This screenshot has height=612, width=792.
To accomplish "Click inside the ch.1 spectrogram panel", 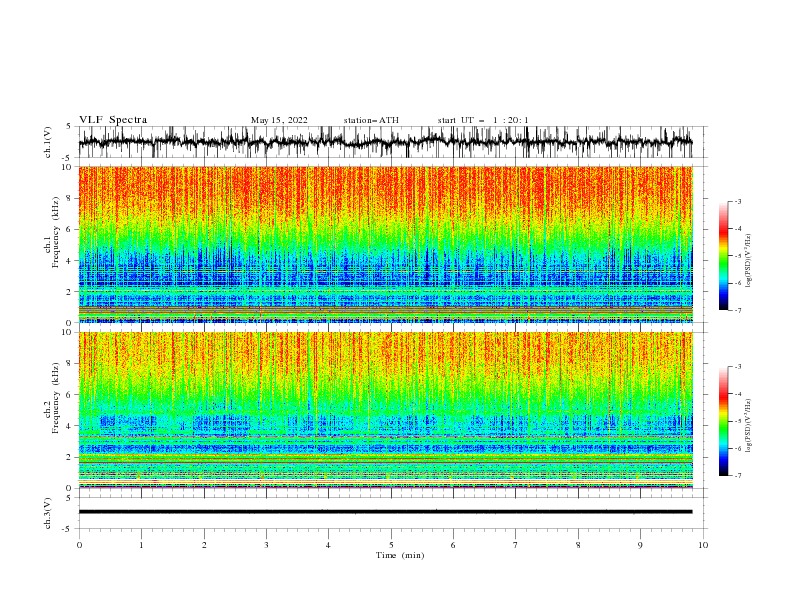I will [385, 244].
